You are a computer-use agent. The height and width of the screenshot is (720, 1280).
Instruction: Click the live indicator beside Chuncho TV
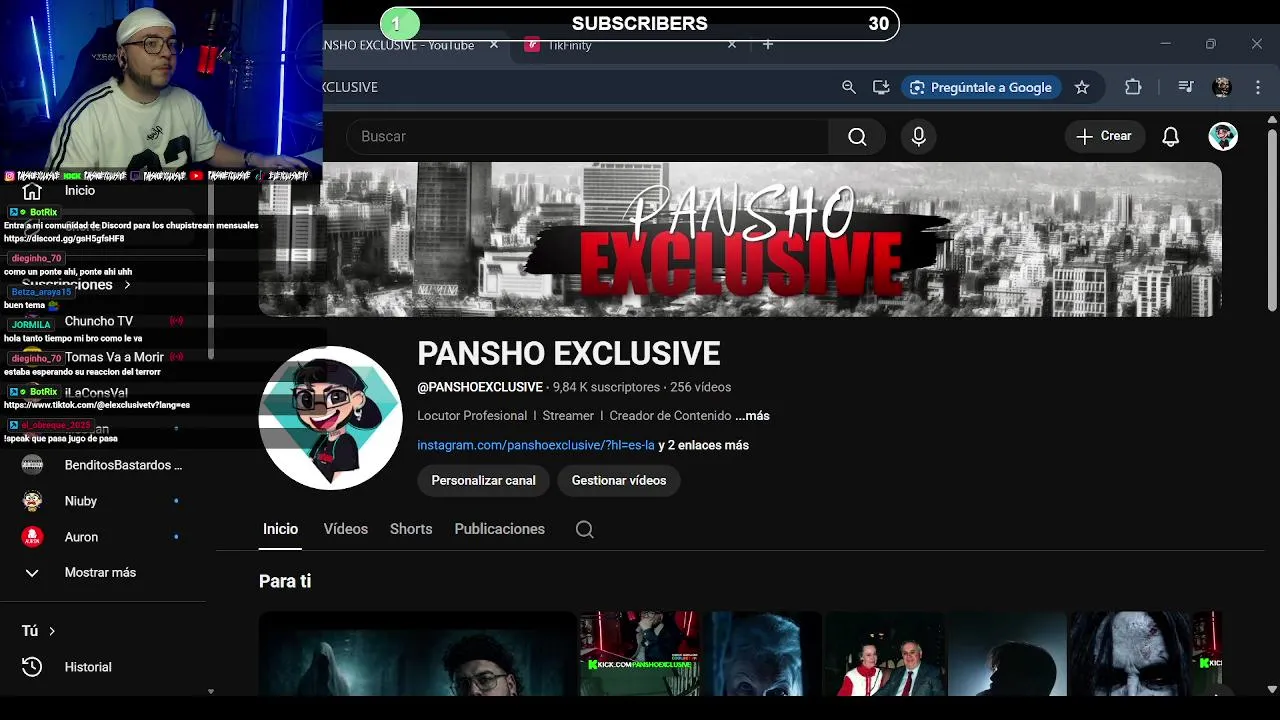point(176,321)
